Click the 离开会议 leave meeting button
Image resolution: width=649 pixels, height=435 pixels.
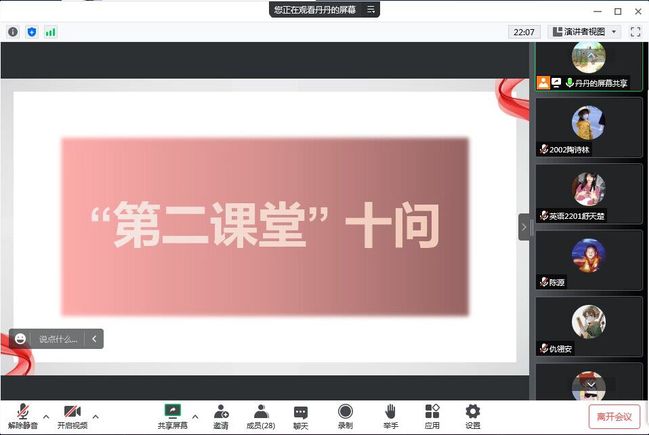click(x=613, y=416)
